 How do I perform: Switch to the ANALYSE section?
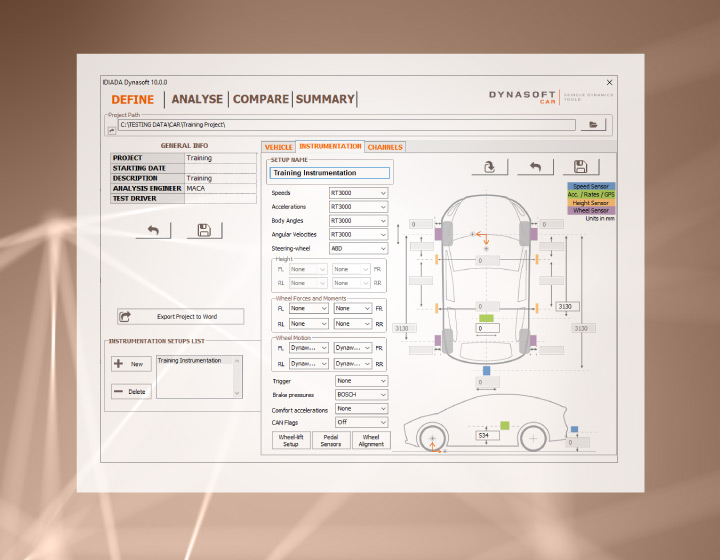pyautogui.click(x=197, y=99)
